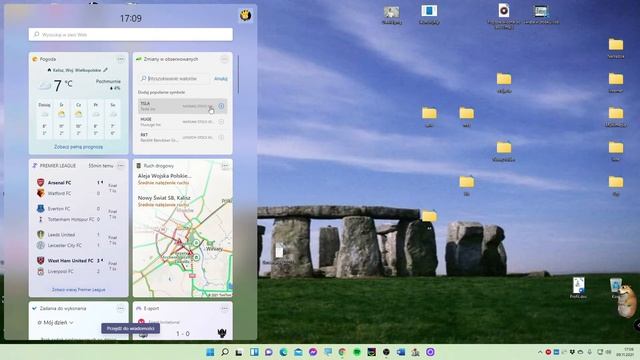This screenshot has height=360, width=640.
Task: Click current temperature 7 °C
Action: (x=63, y=85)
